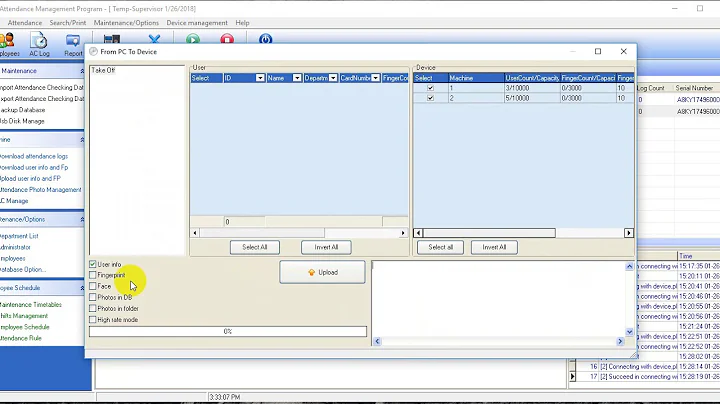
Task: Uncheck machine 2 device checkbox
Action: (x=430, y=98)
